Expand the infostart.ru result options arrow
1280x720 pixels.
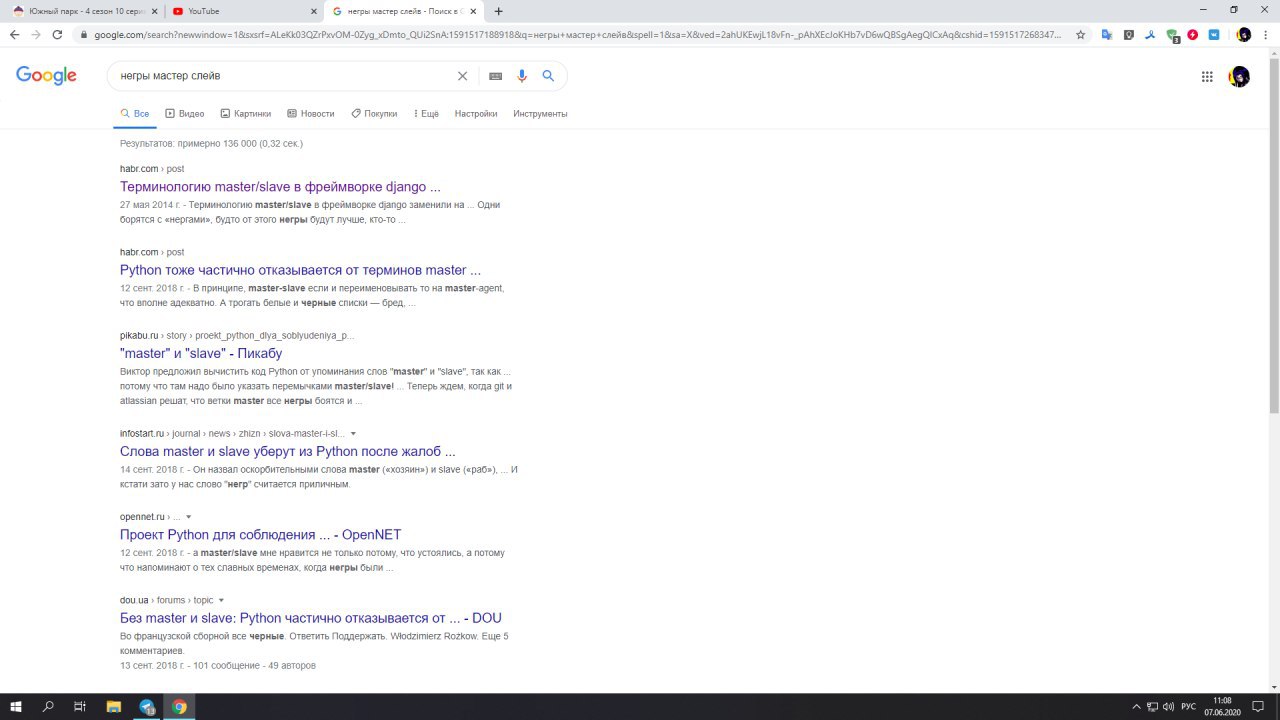click(353, 434)
